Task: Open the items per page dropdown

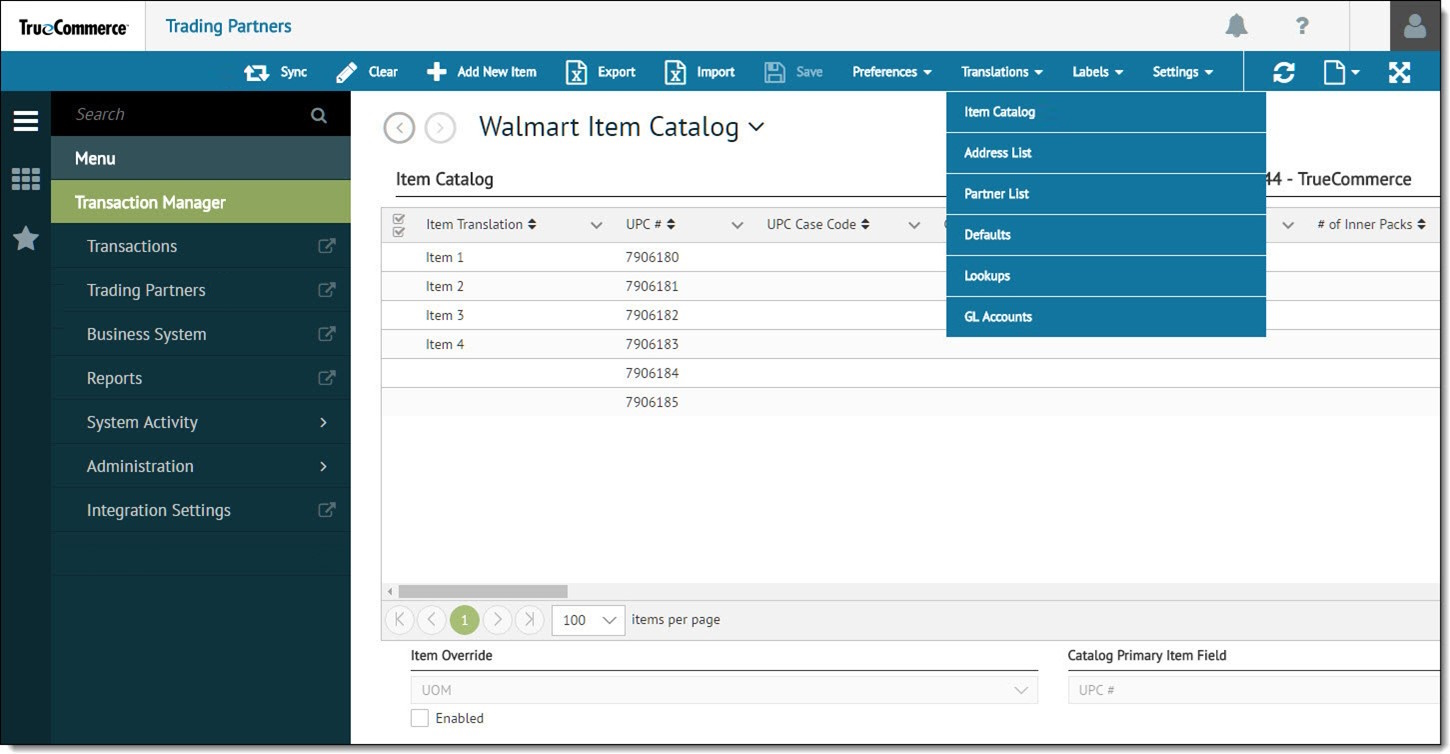Action: tap(588, 620)
